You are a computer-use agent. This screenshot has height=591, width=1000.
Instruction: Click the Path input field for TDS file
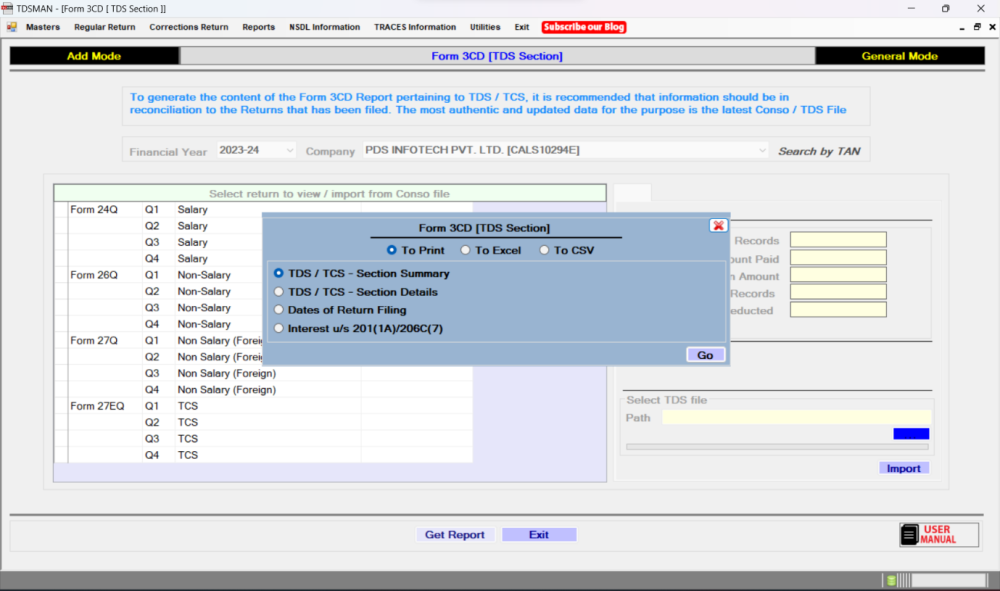[795, 417]
